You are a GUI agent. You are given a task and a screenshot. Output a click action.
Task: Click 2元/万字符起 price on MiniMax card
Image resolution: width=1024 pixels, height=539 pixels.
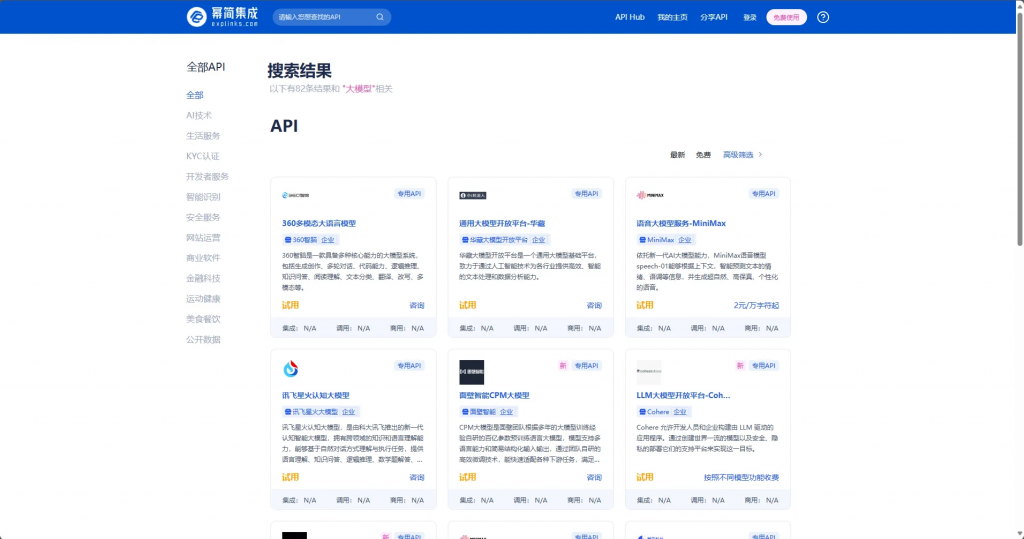point(756,305)
